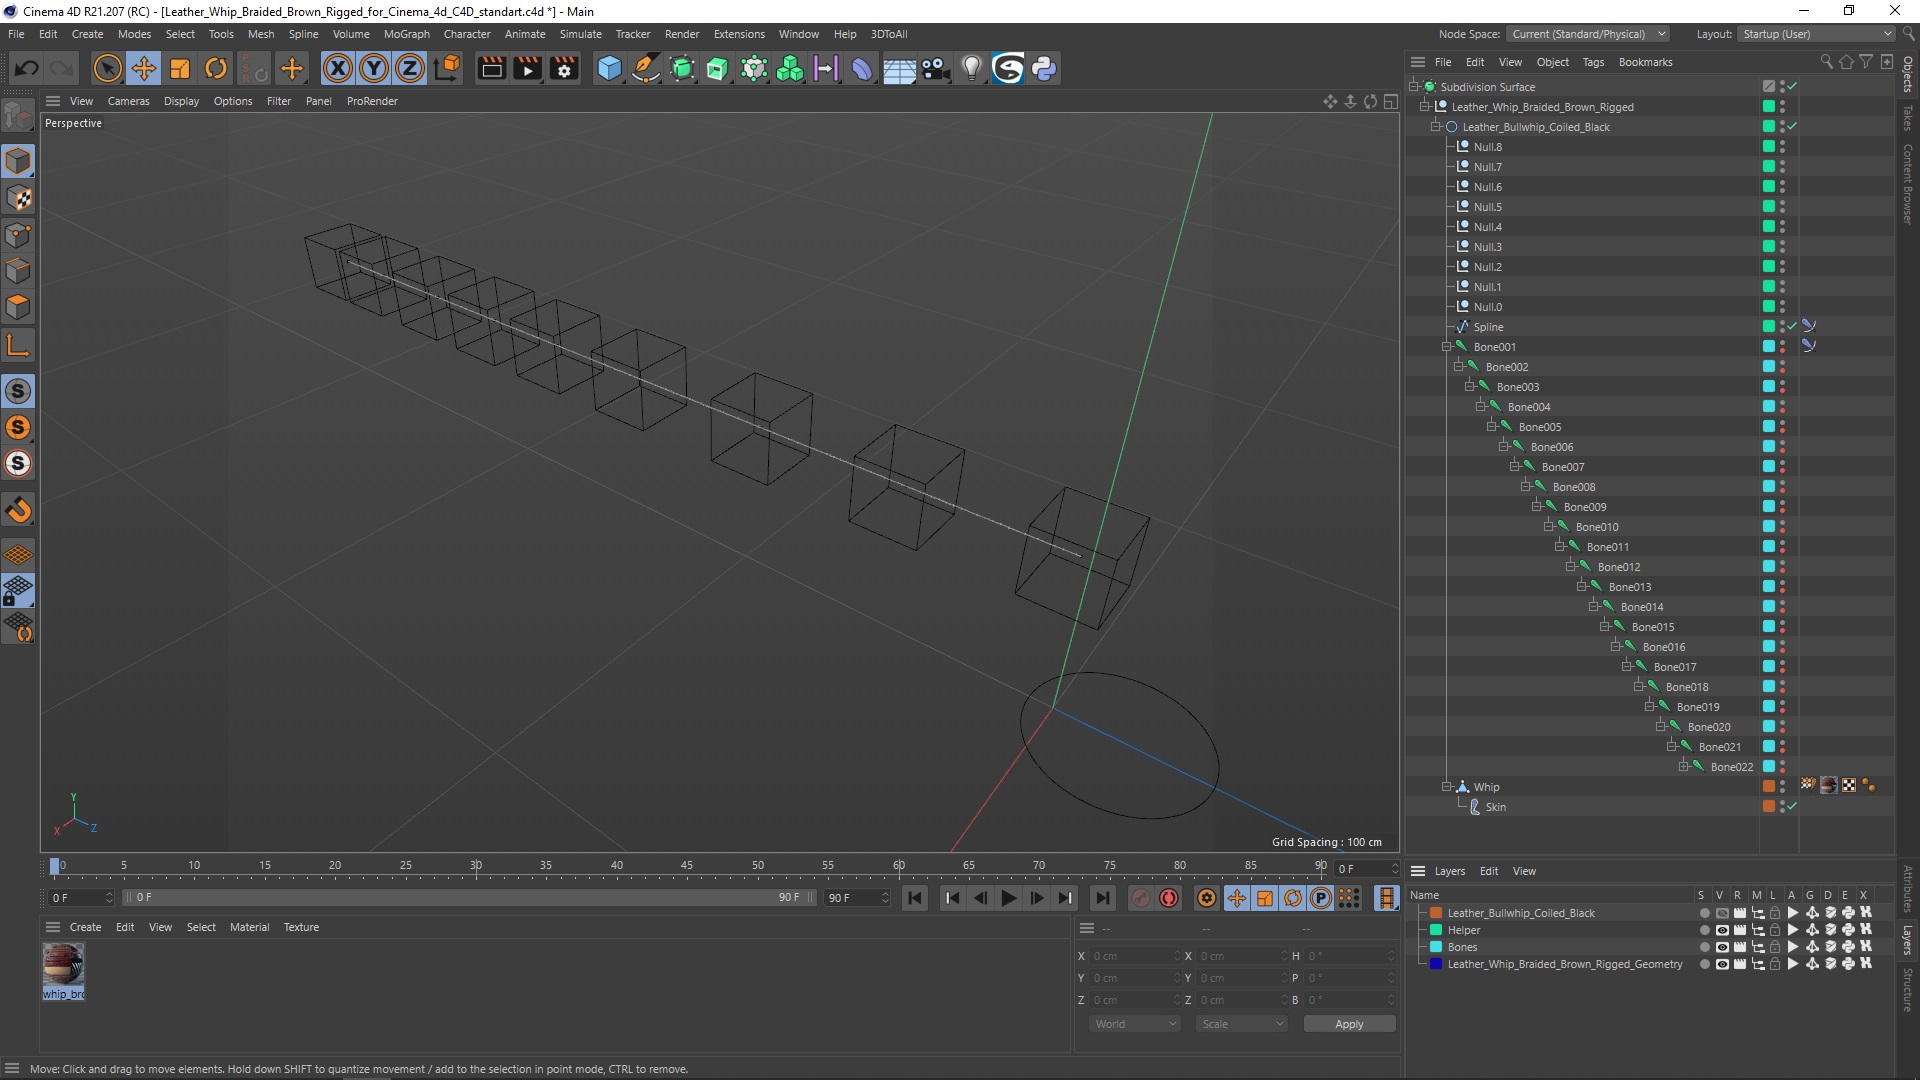Open material manager Texture menu
This screenshot has height=1080, width=1920.
pos(301,927)
